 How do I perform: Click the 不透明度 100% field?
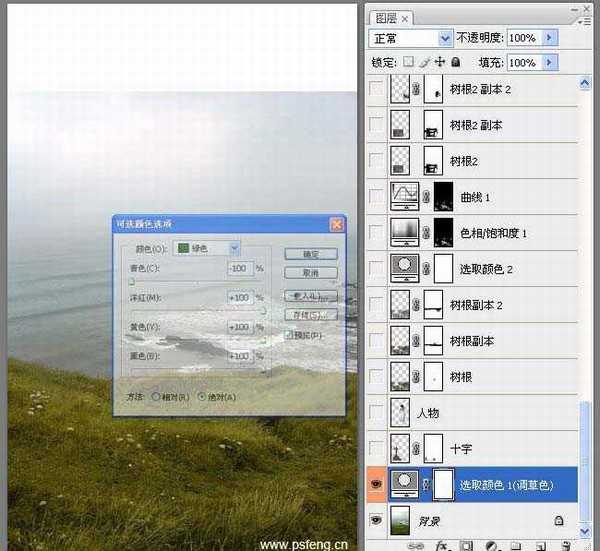pos(525,37)
